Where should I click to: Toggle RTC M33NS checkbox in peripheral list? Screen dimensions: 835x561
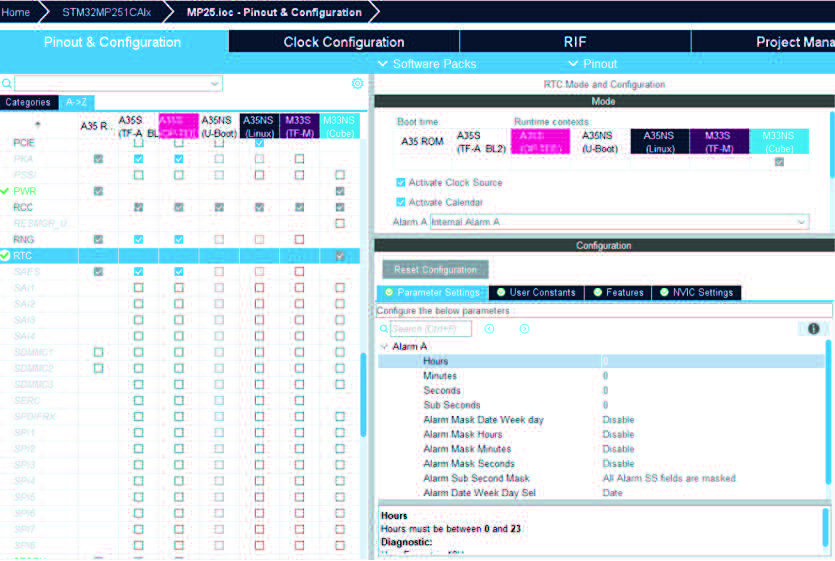(x=340, y=256)
